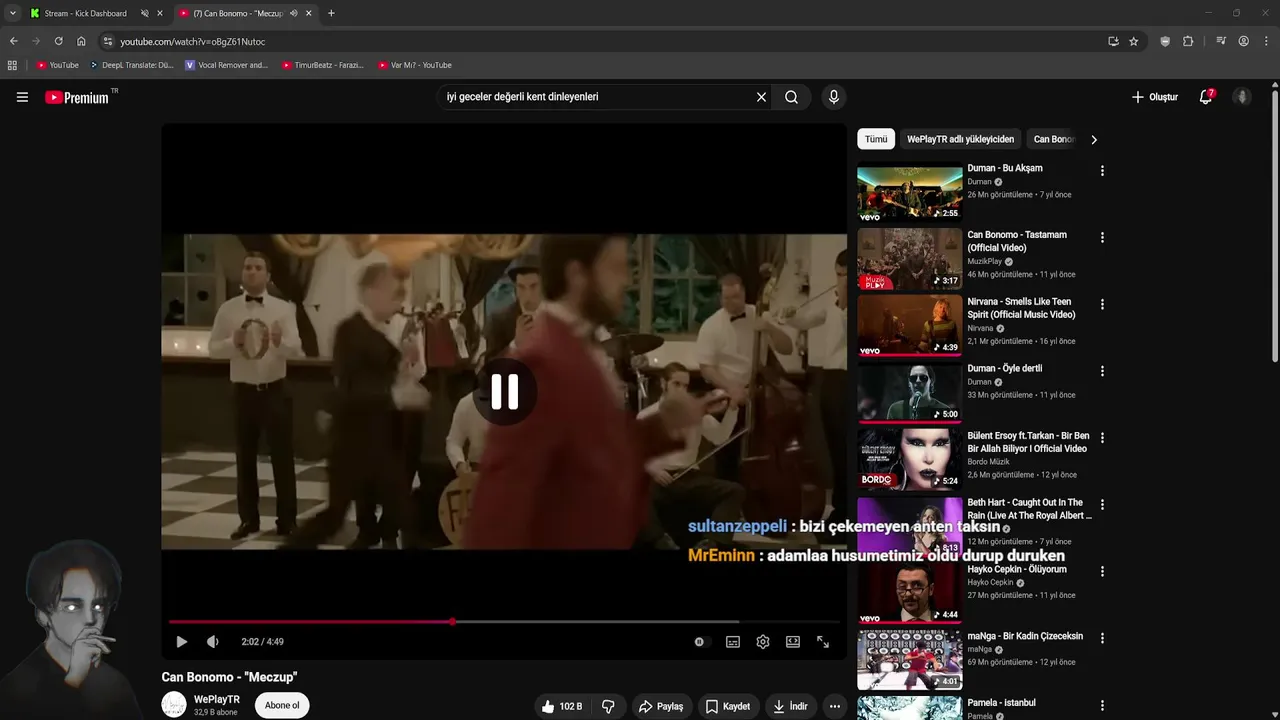Seek on the red video progress bar
1280x720 pixels.
click(504, 622)
